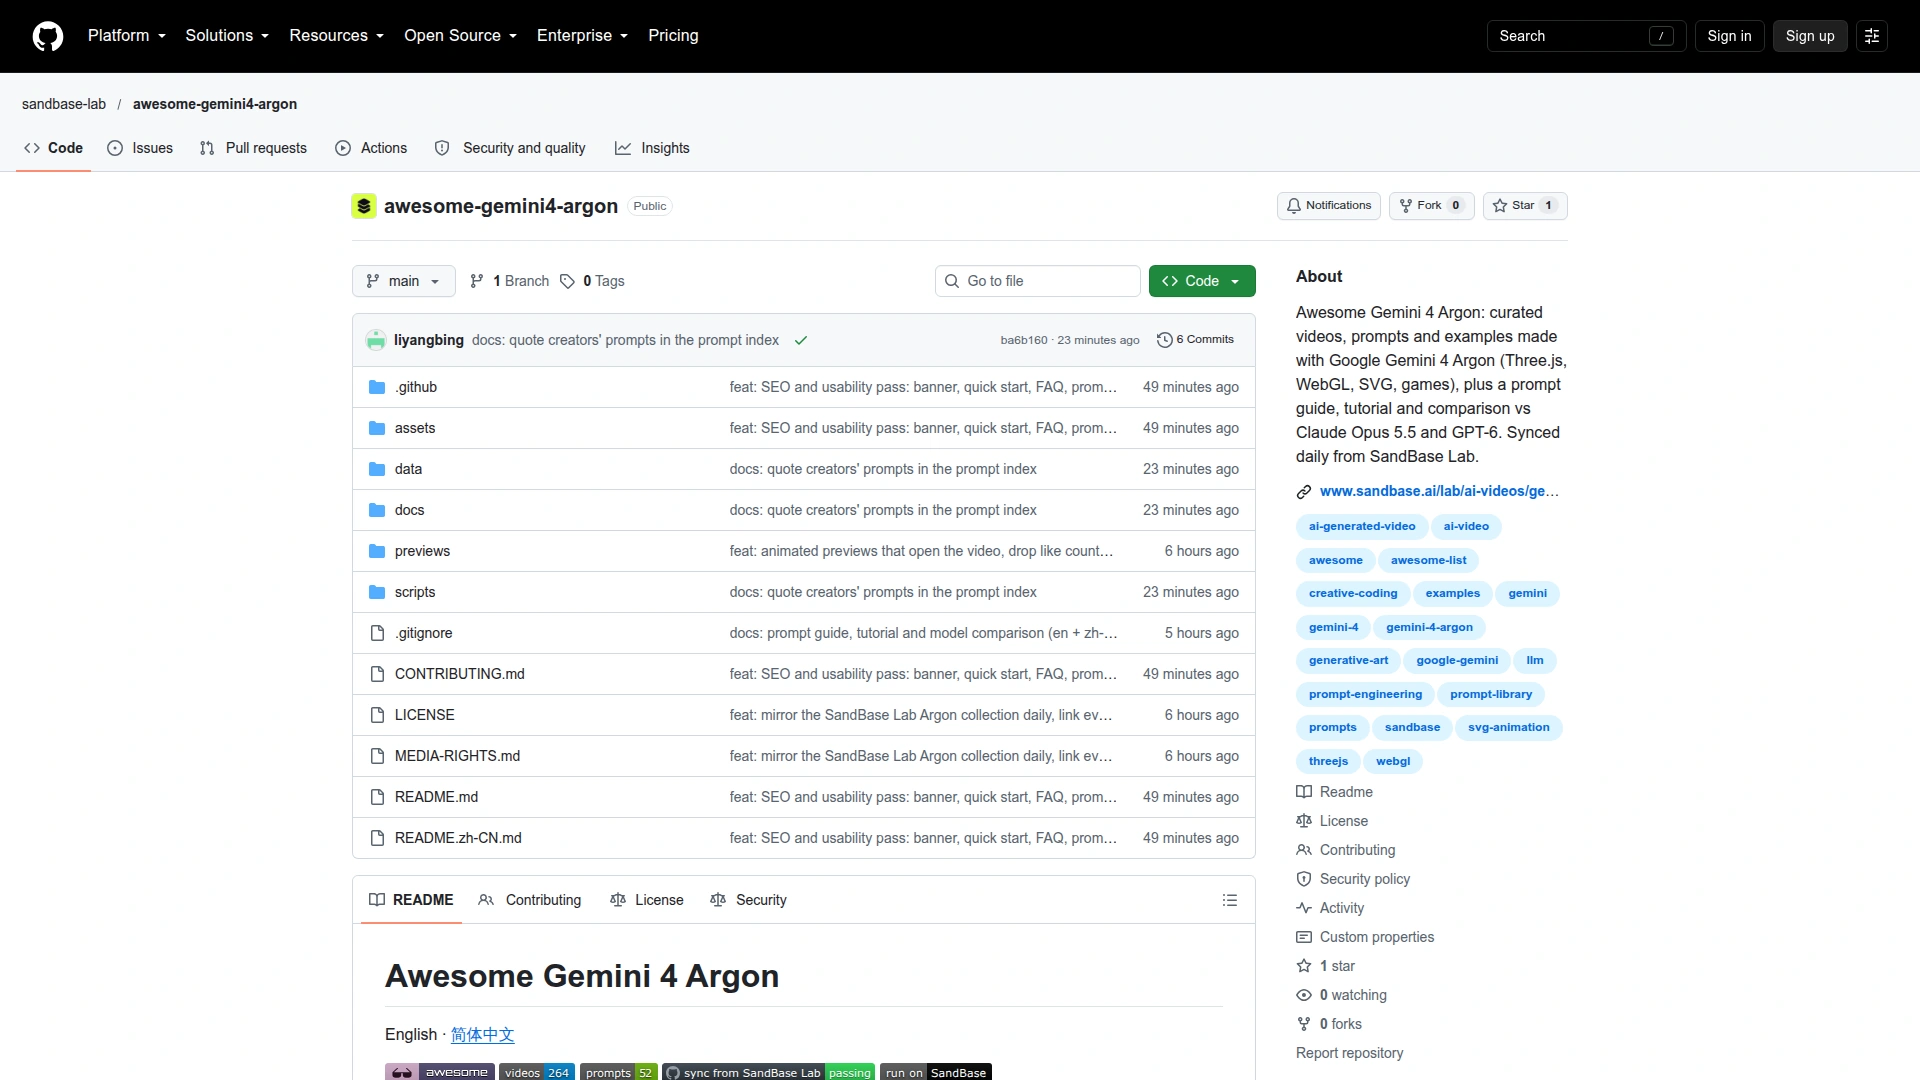This screenshot has height=1080, width=1920.
Task: Click the 简体中文 language link
Action: [482, 1035]
